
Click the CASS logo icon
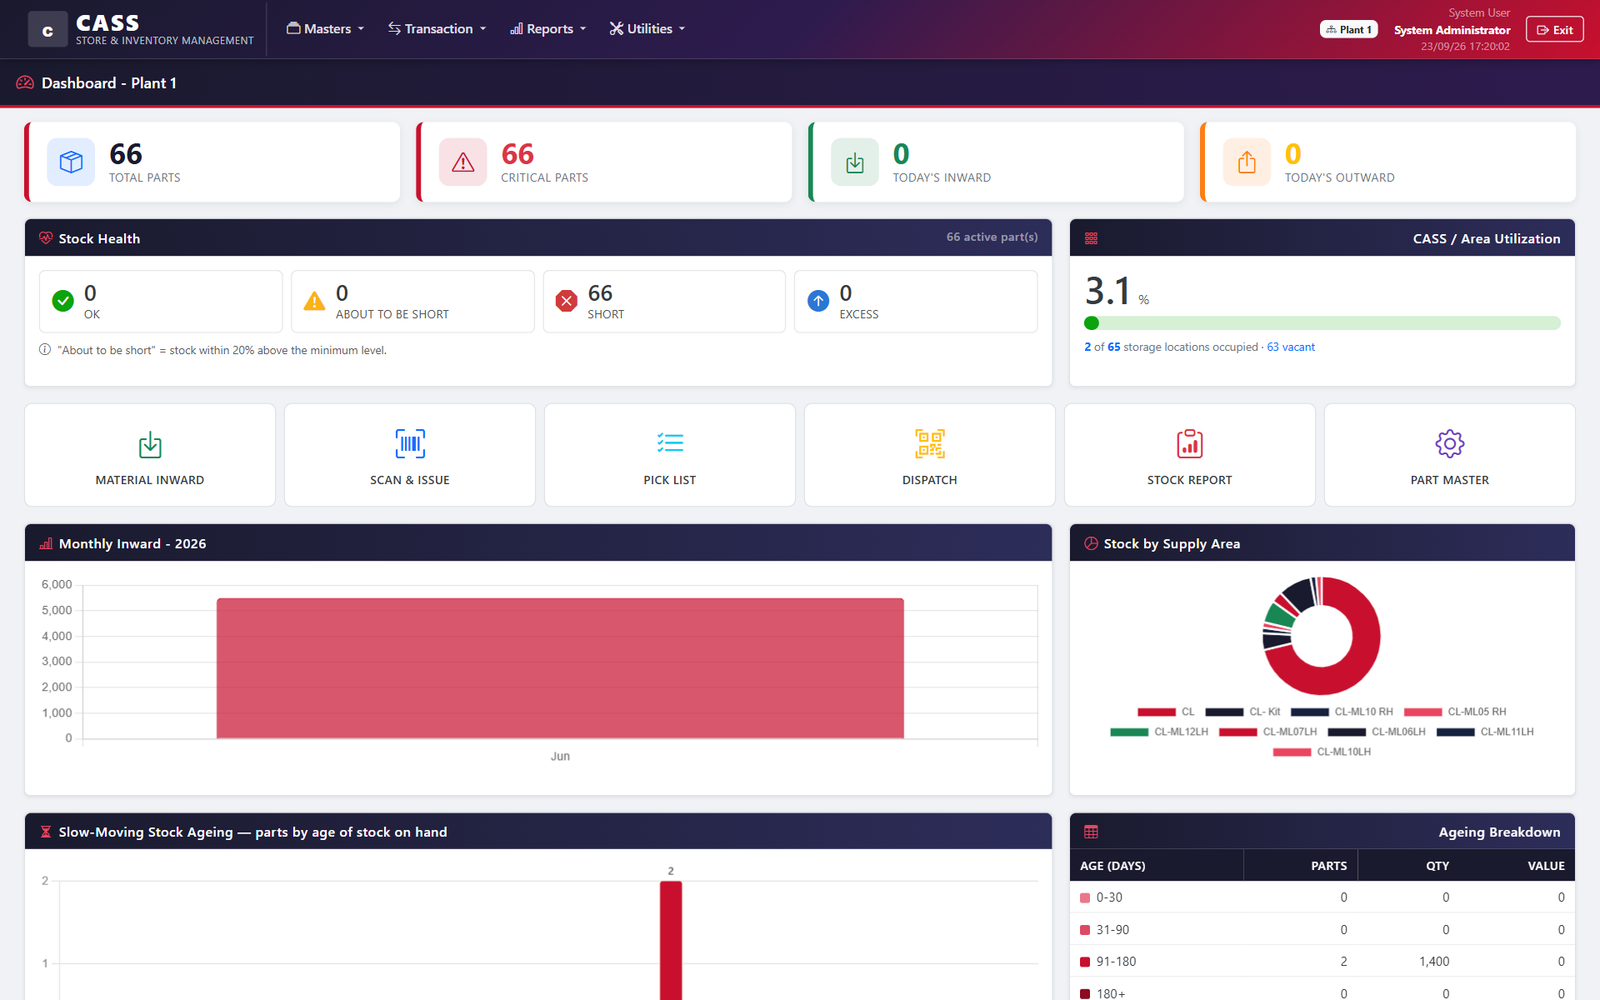[47, 30]
